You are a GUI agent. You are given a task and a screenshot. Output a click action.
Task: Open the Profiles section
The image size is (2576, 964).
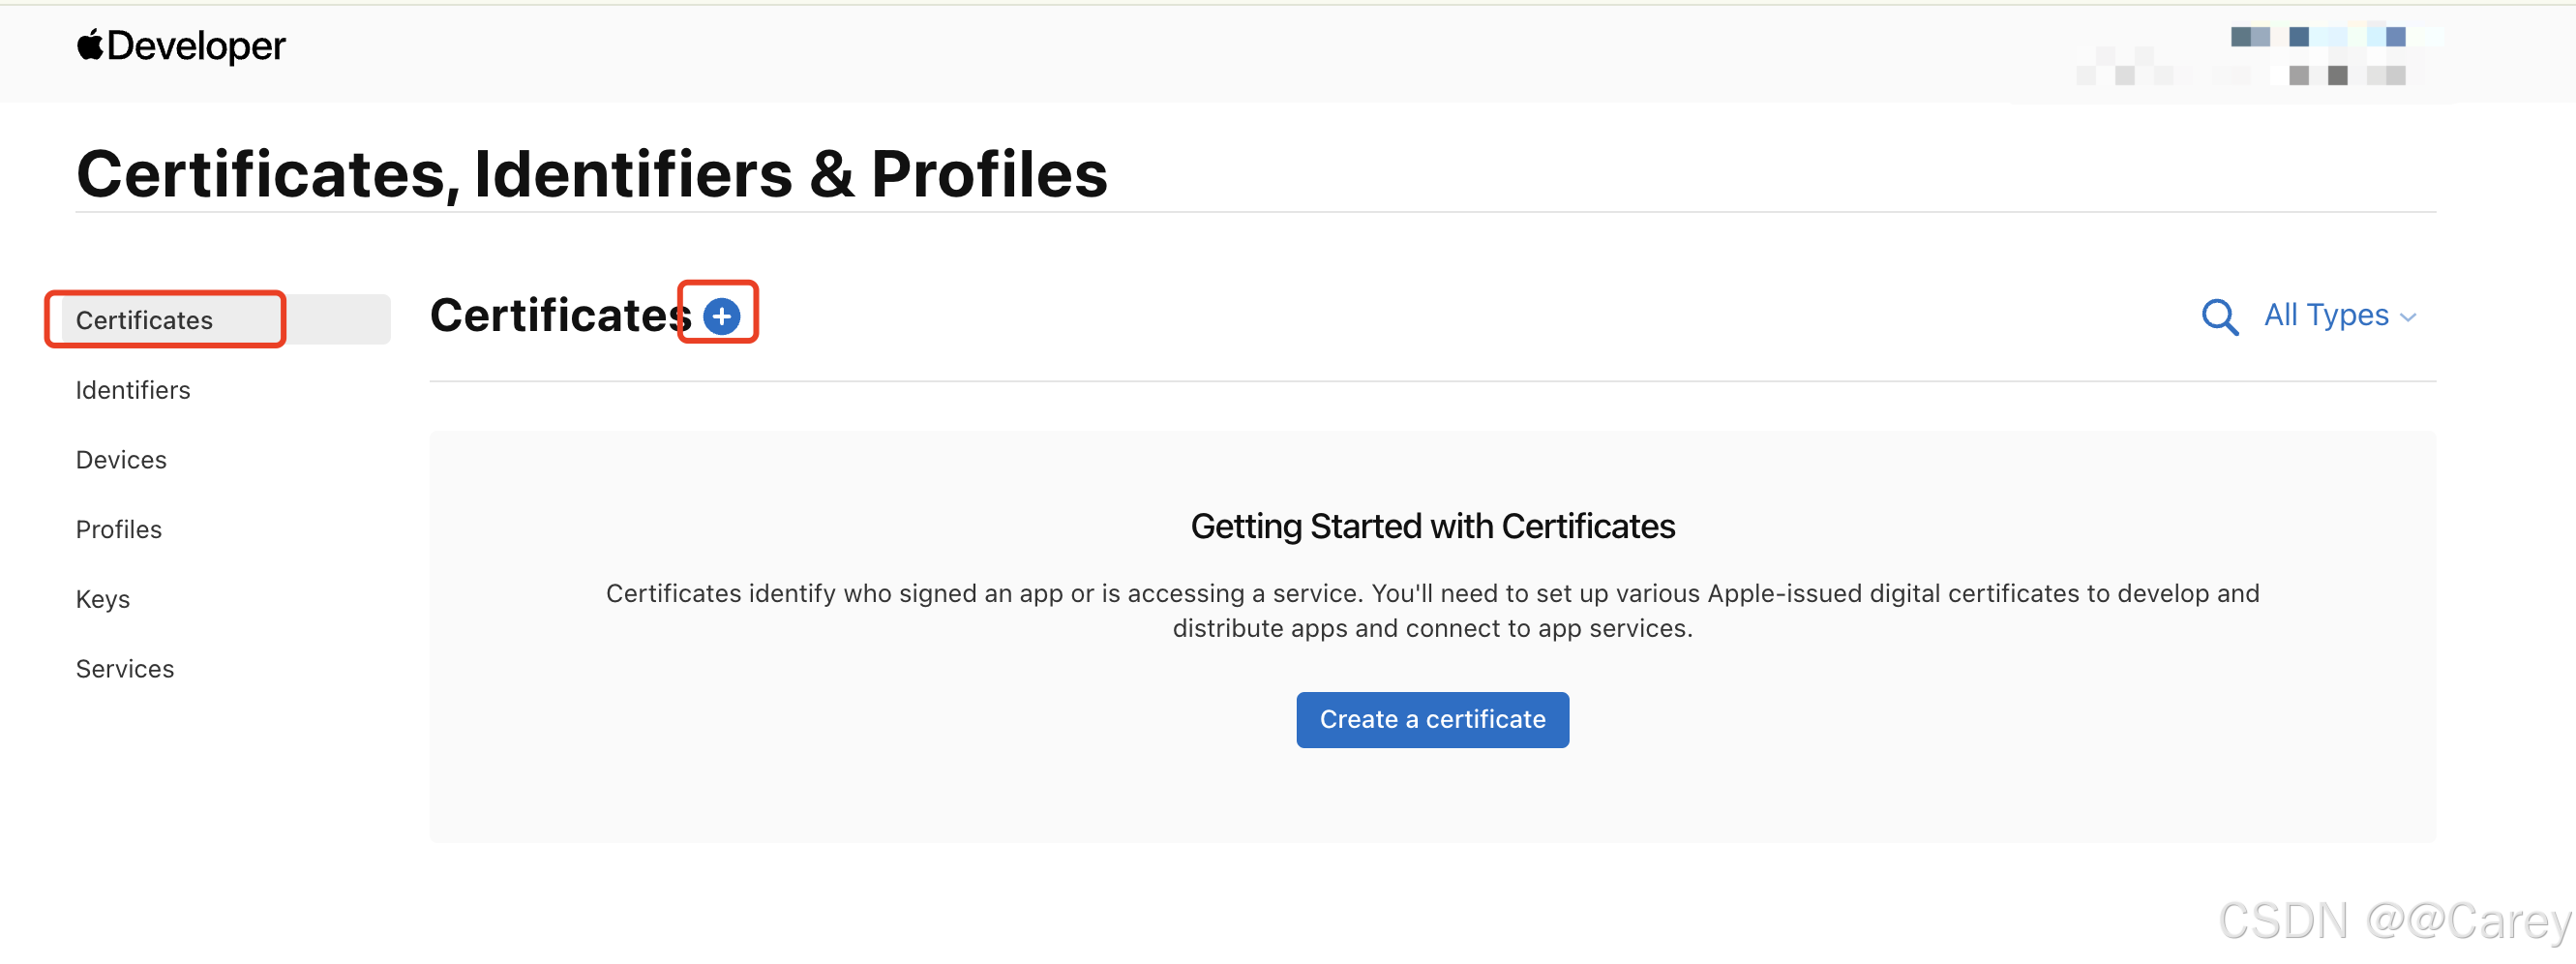coord(119,530)
